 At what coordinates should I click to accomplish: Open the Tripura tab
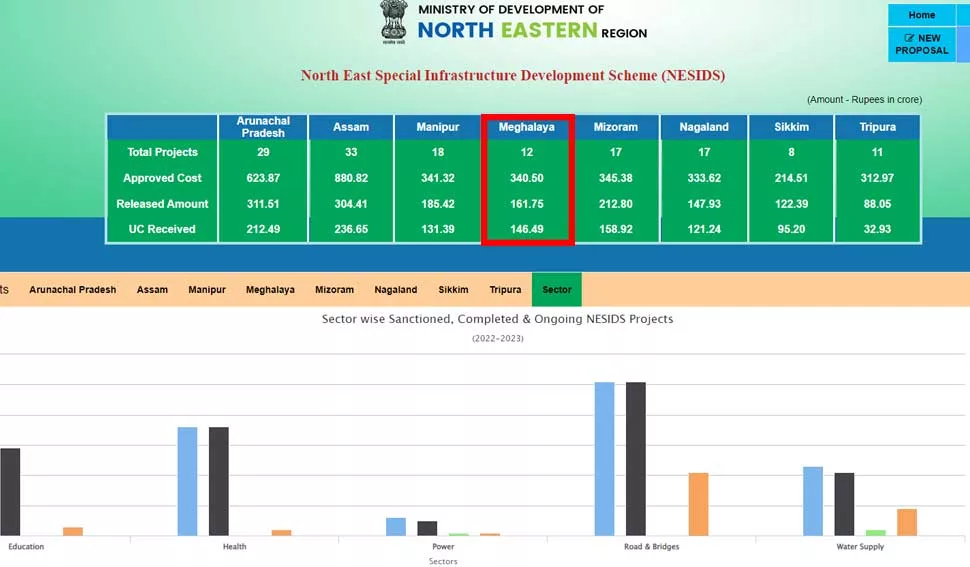(x=505, y=289)
